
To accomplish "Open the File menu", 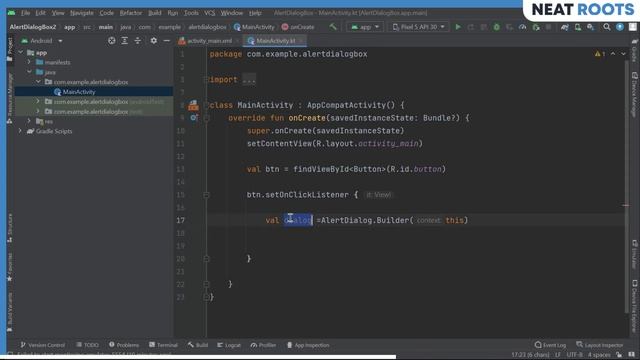I will click(25, 13).
